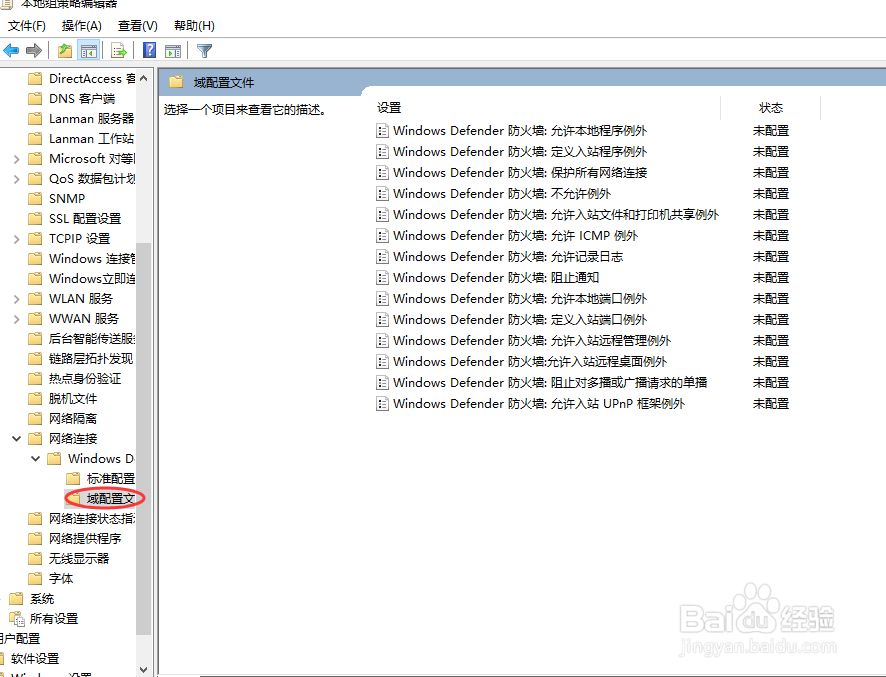Screen dimensions: 886x677
Task: Select the DirectAccess folder in tree
Action: pos(81,79)
